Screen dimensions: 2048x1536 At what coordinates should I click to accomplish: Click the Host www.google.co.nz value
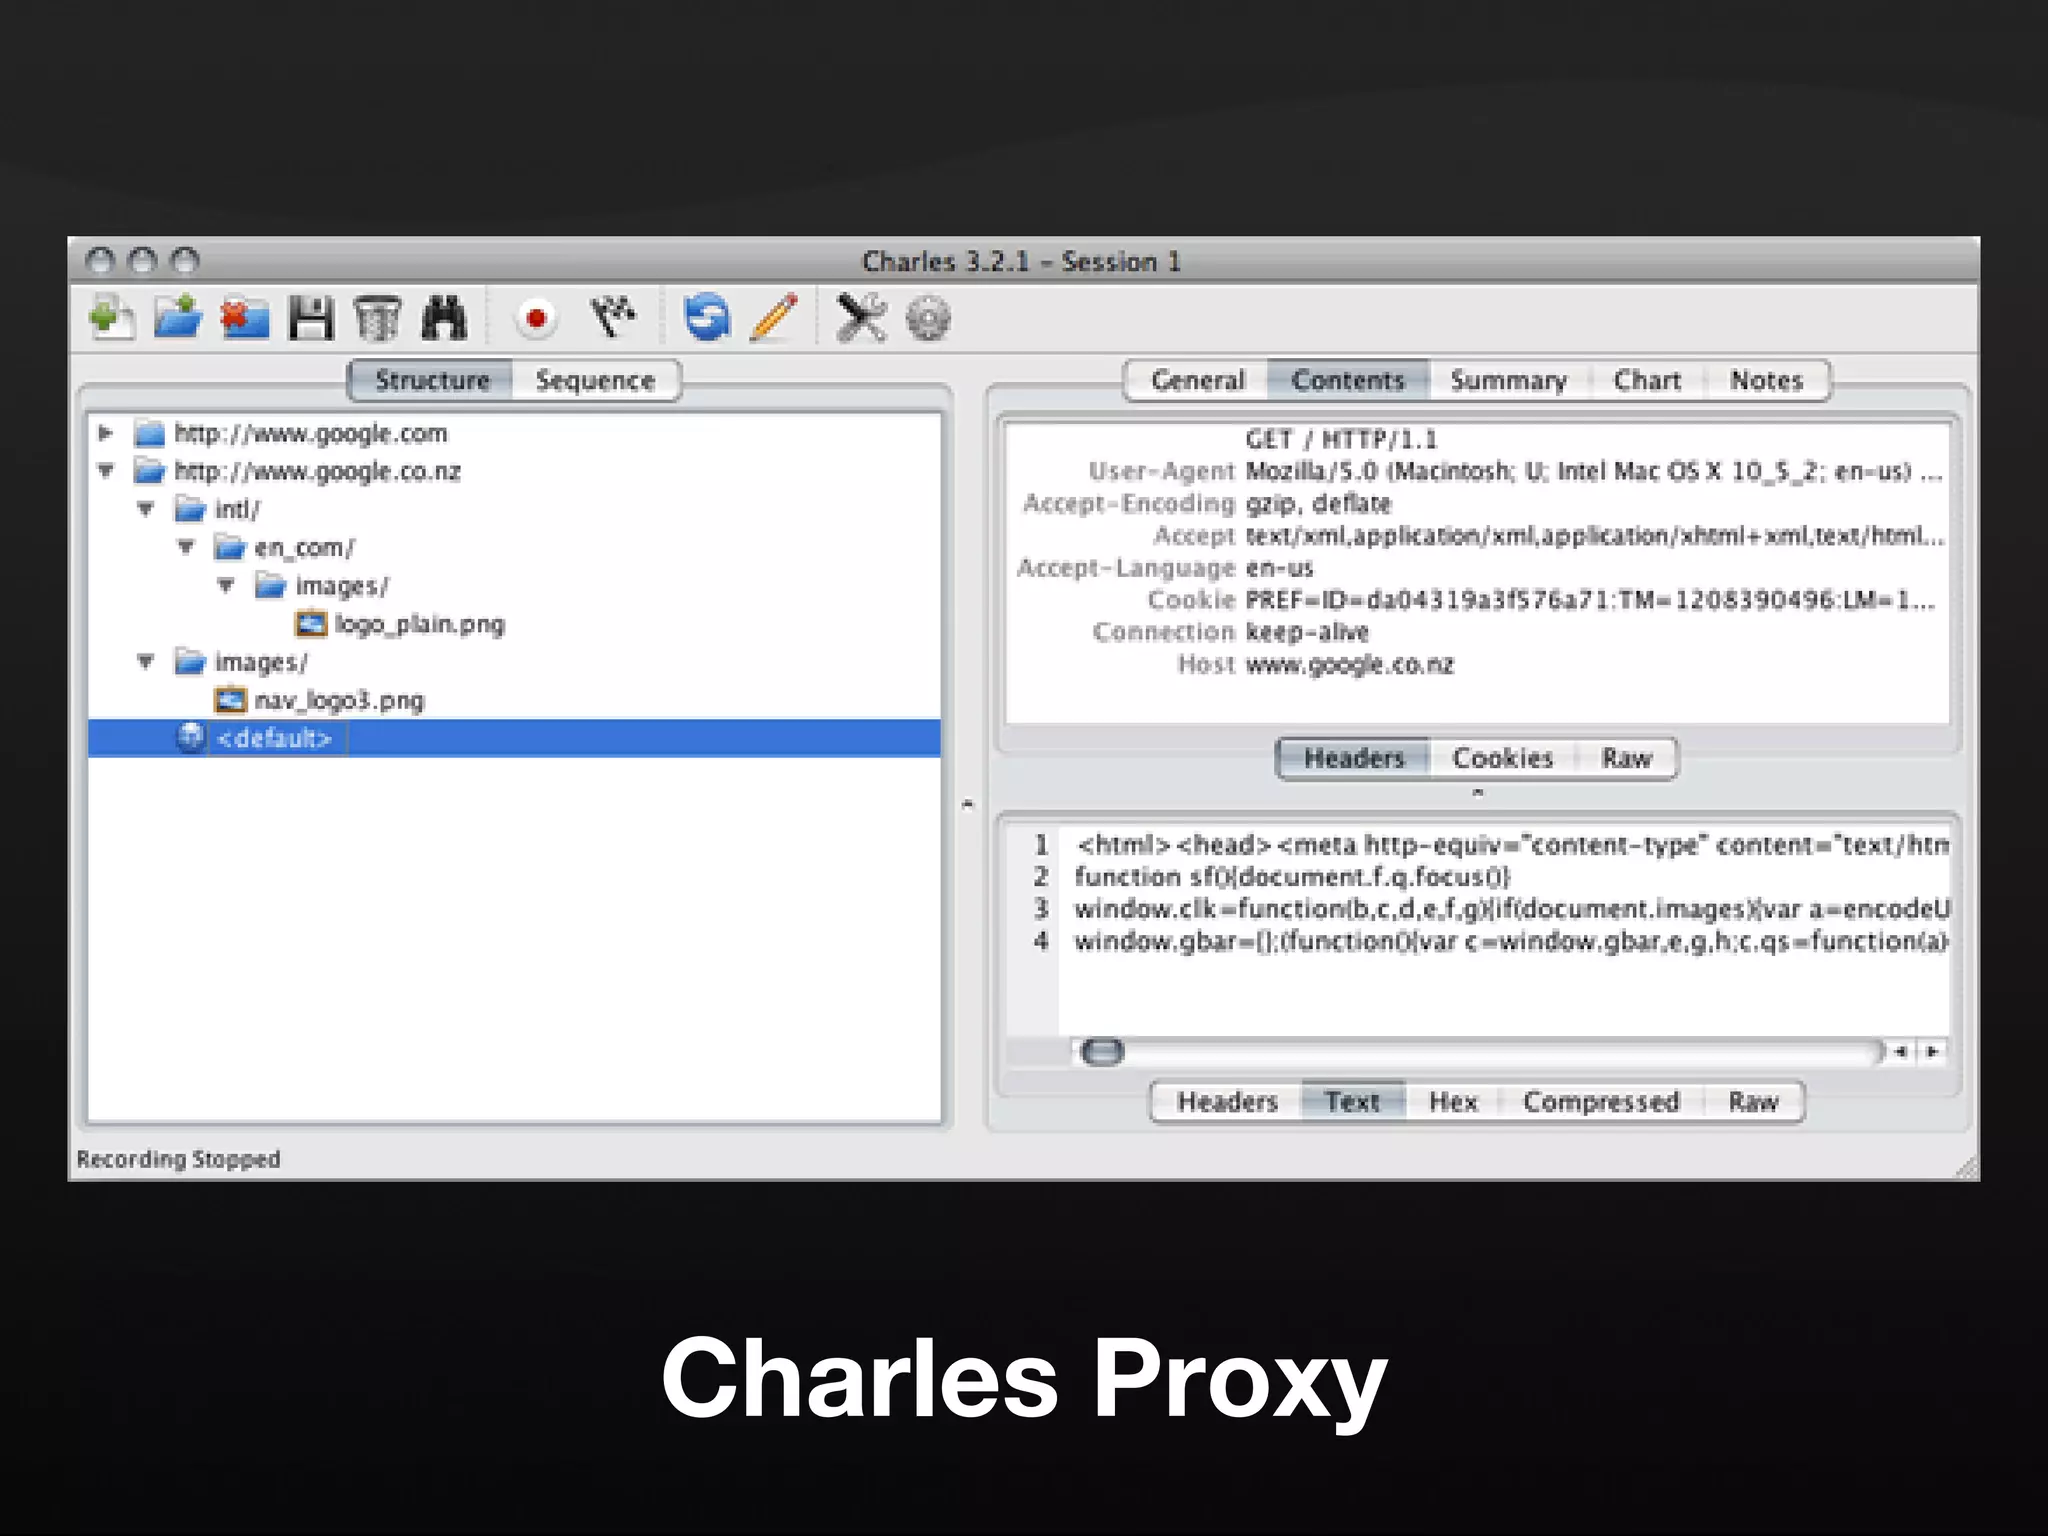point(1349,664)
